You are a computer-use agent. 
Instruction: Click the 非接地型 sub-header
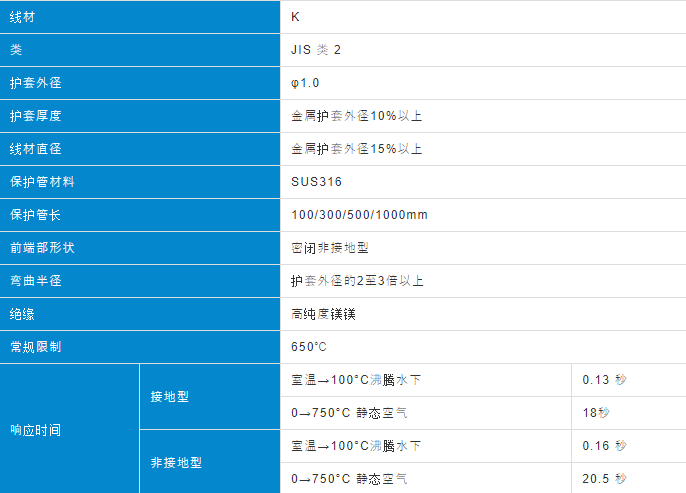tap(176, 462)
